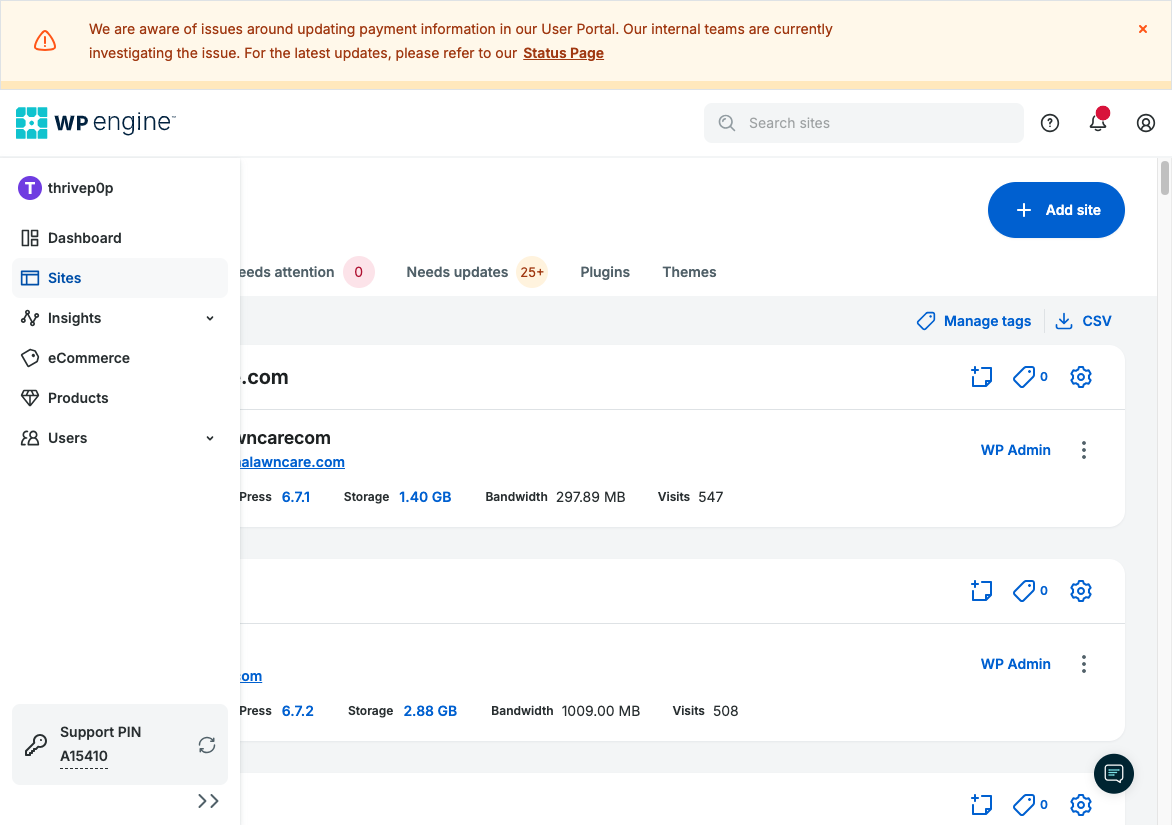This screenshot has height=825, width=1172.
Task: Expand the Insights submenu chevron
Action: click(210, 318)
